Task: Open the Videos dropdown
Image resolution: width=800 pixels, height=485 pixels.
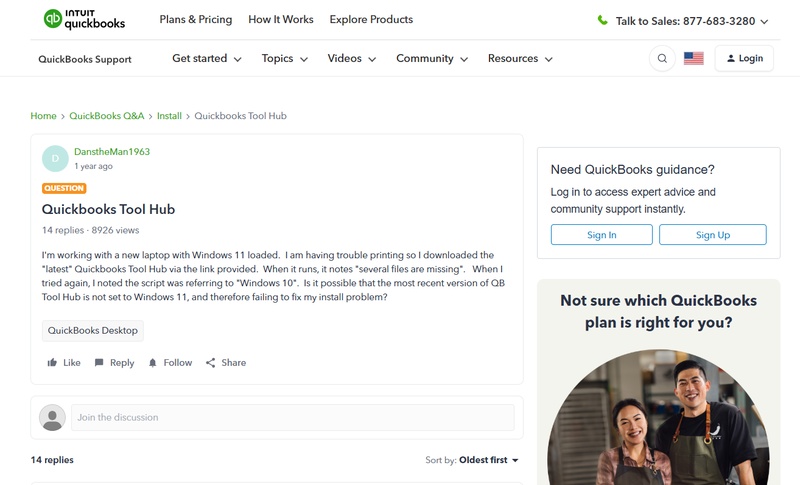Action: point(352,59)
